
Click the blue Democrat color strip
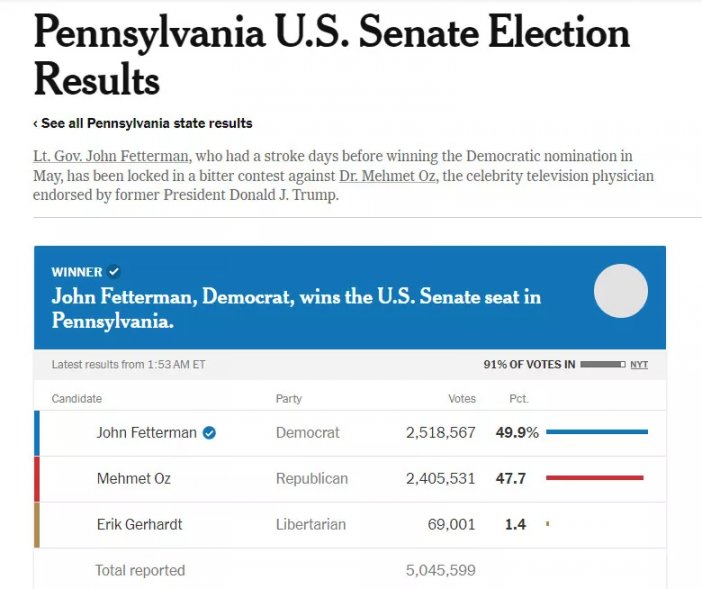click(x=37, y=433)
